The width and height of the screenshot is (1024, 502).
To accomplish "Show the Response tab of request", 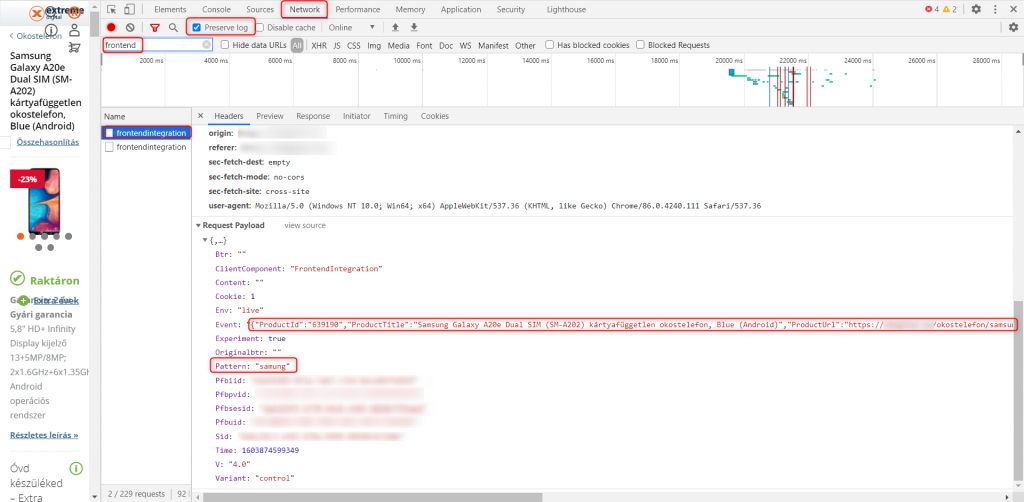I will point(313,116).
